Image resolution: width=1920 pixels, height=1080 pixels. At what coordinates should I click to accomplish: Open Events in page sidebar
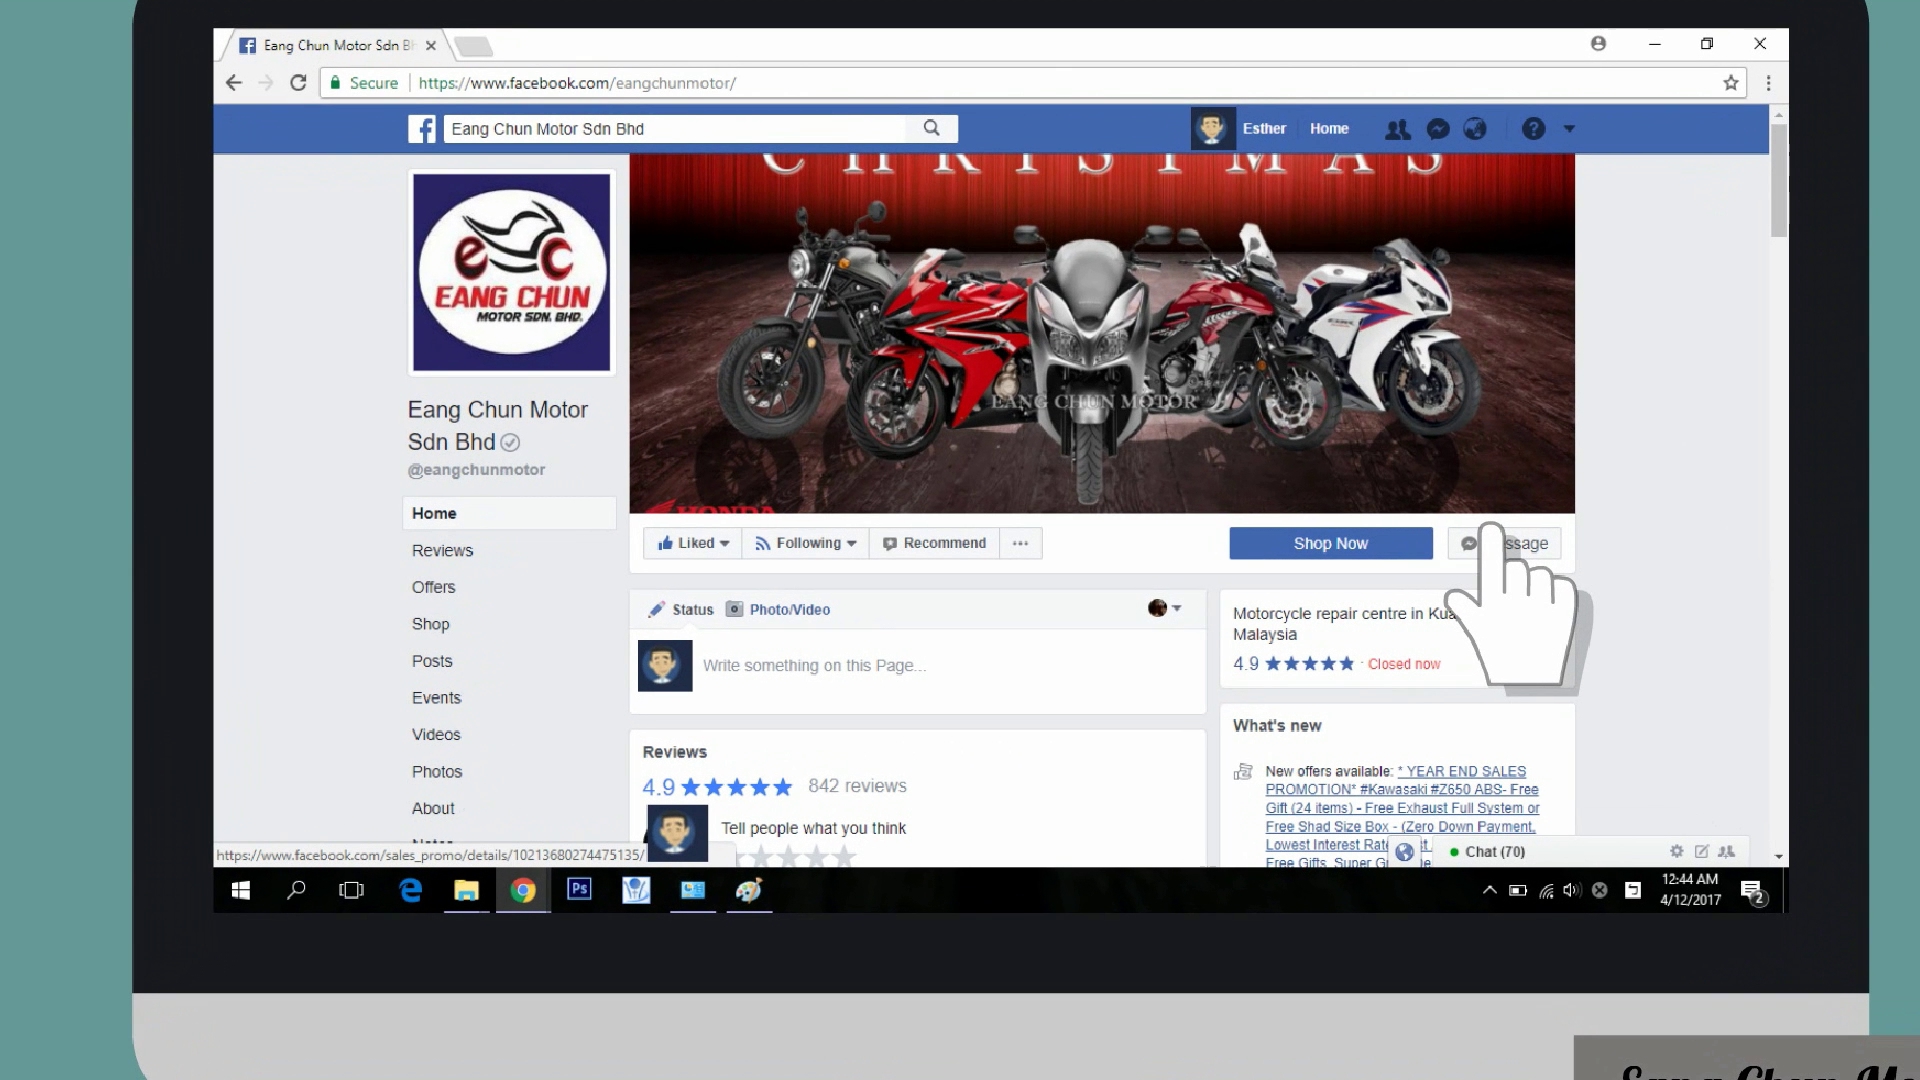[x=436, y=698]
